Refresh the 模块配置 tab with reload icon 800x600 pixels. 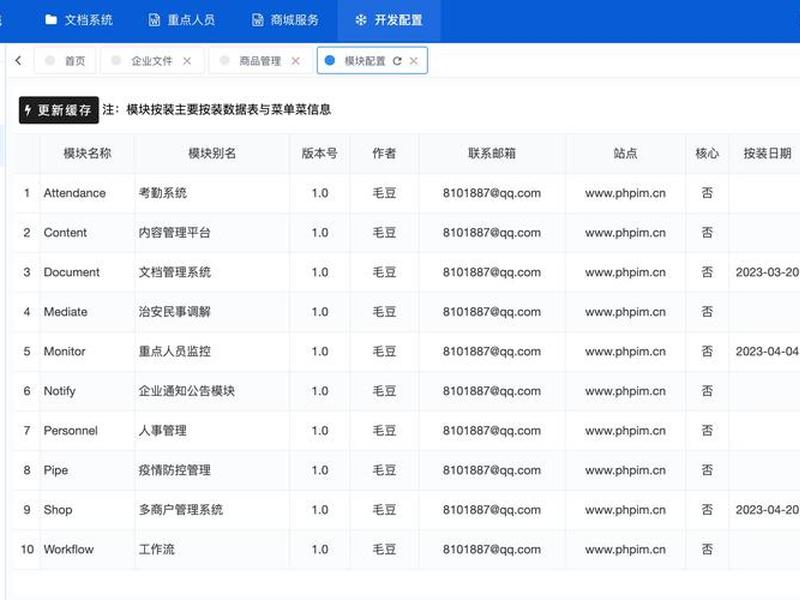[x=397, y=61]
